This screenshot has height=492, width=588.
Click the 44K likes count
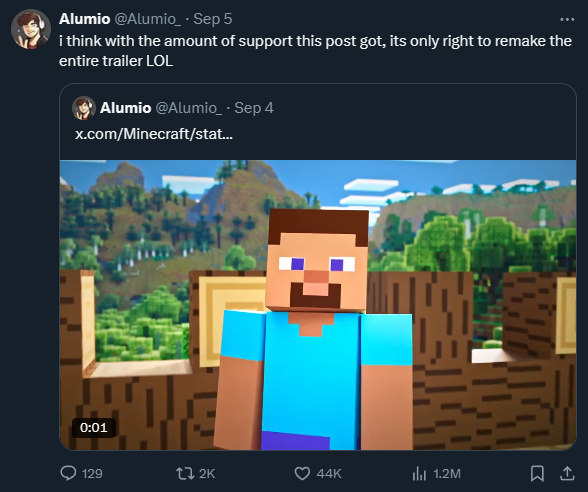pyautogui.click(x=329, y=474)
